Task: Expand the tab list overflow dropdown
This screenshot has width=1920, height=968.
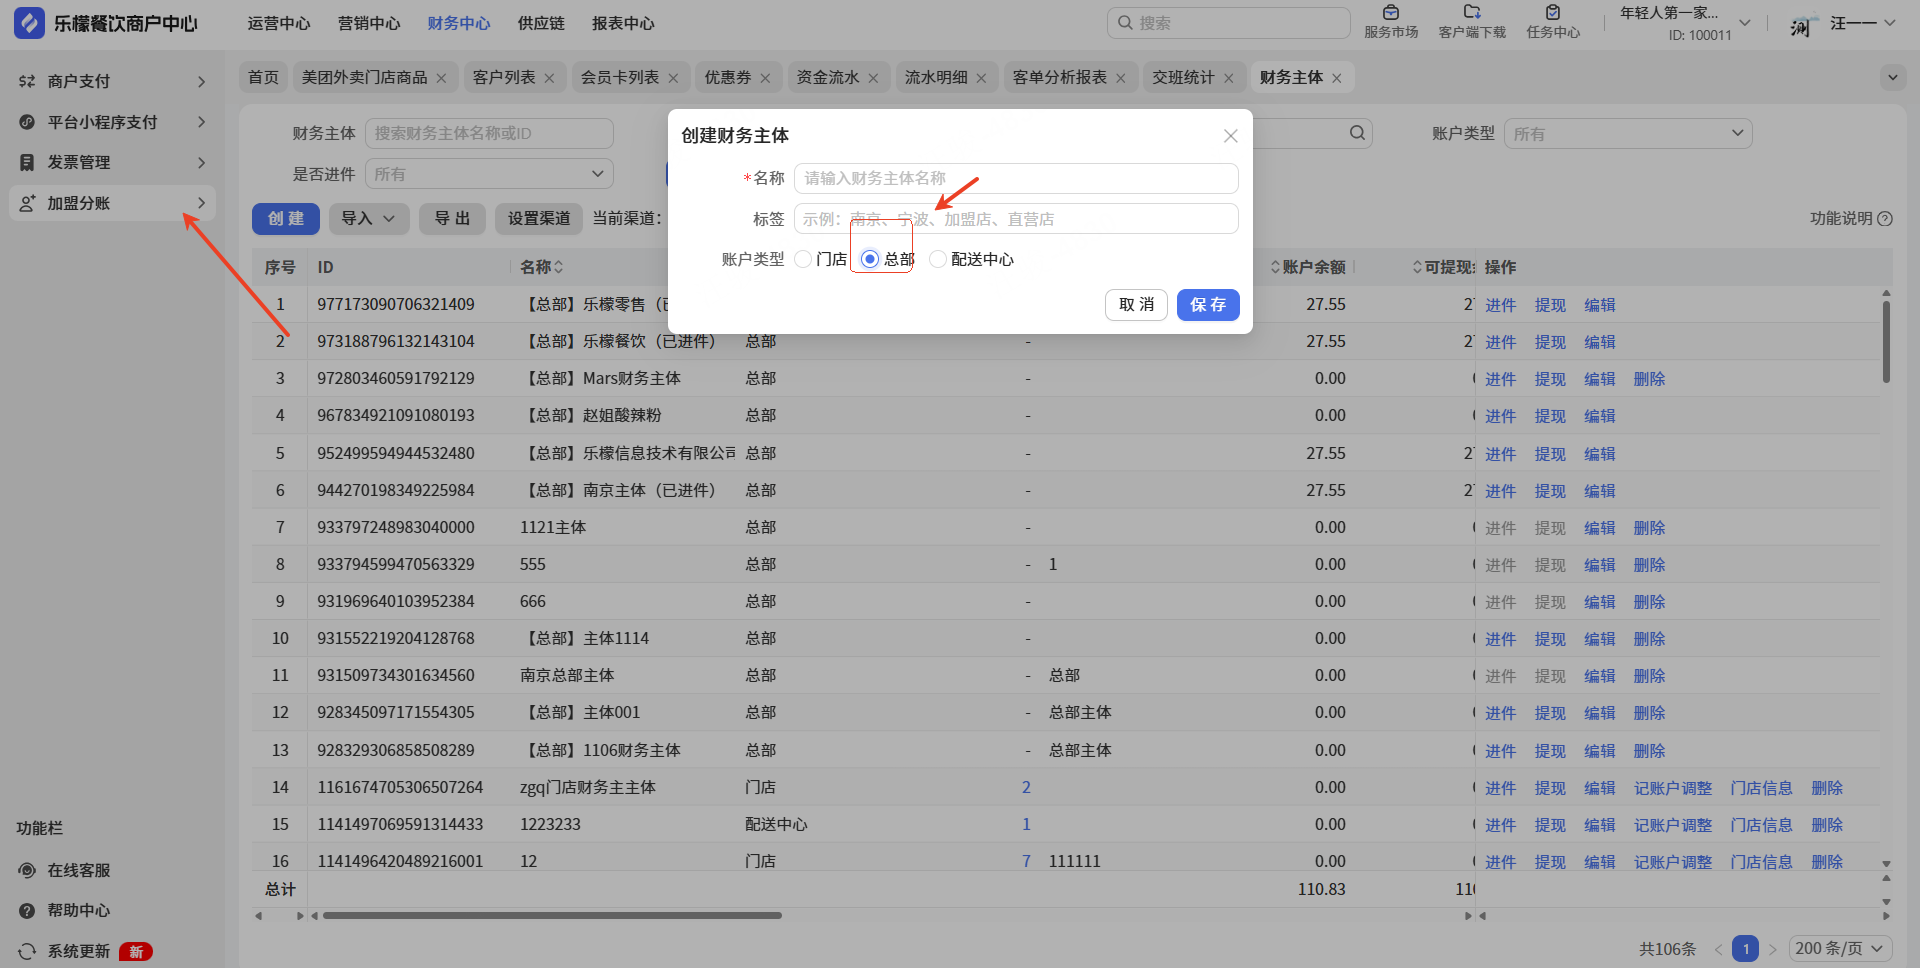Action: (1892, 77)
